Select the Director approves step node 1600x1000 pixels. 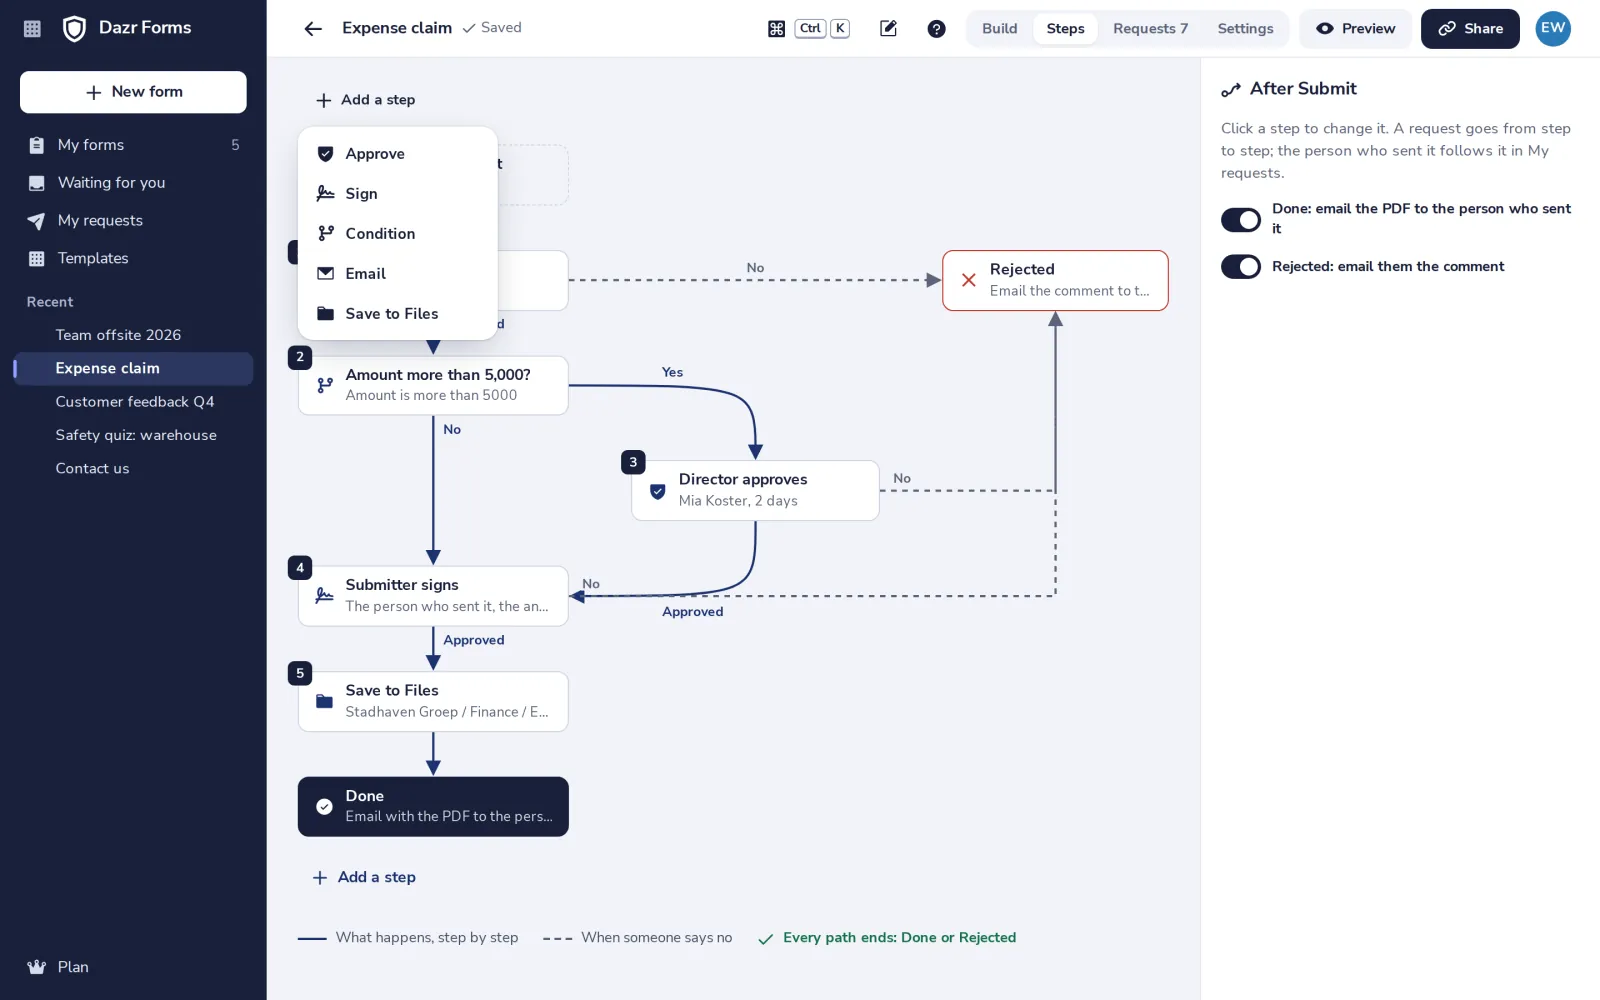[x=755, y=490]
